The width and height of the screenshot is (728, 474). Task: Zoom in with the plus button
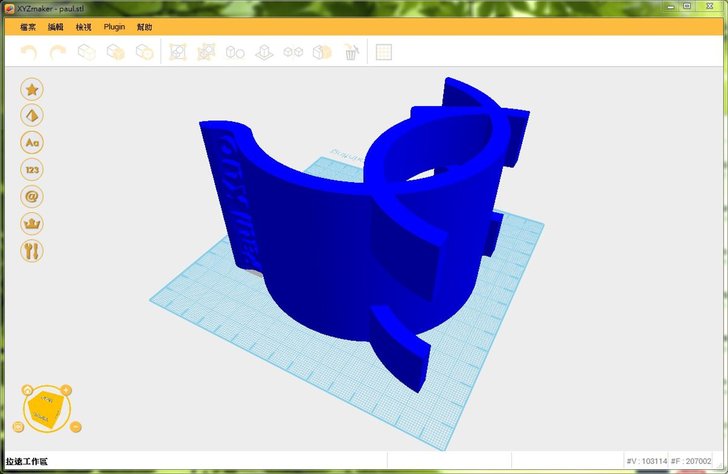[66, 389]
